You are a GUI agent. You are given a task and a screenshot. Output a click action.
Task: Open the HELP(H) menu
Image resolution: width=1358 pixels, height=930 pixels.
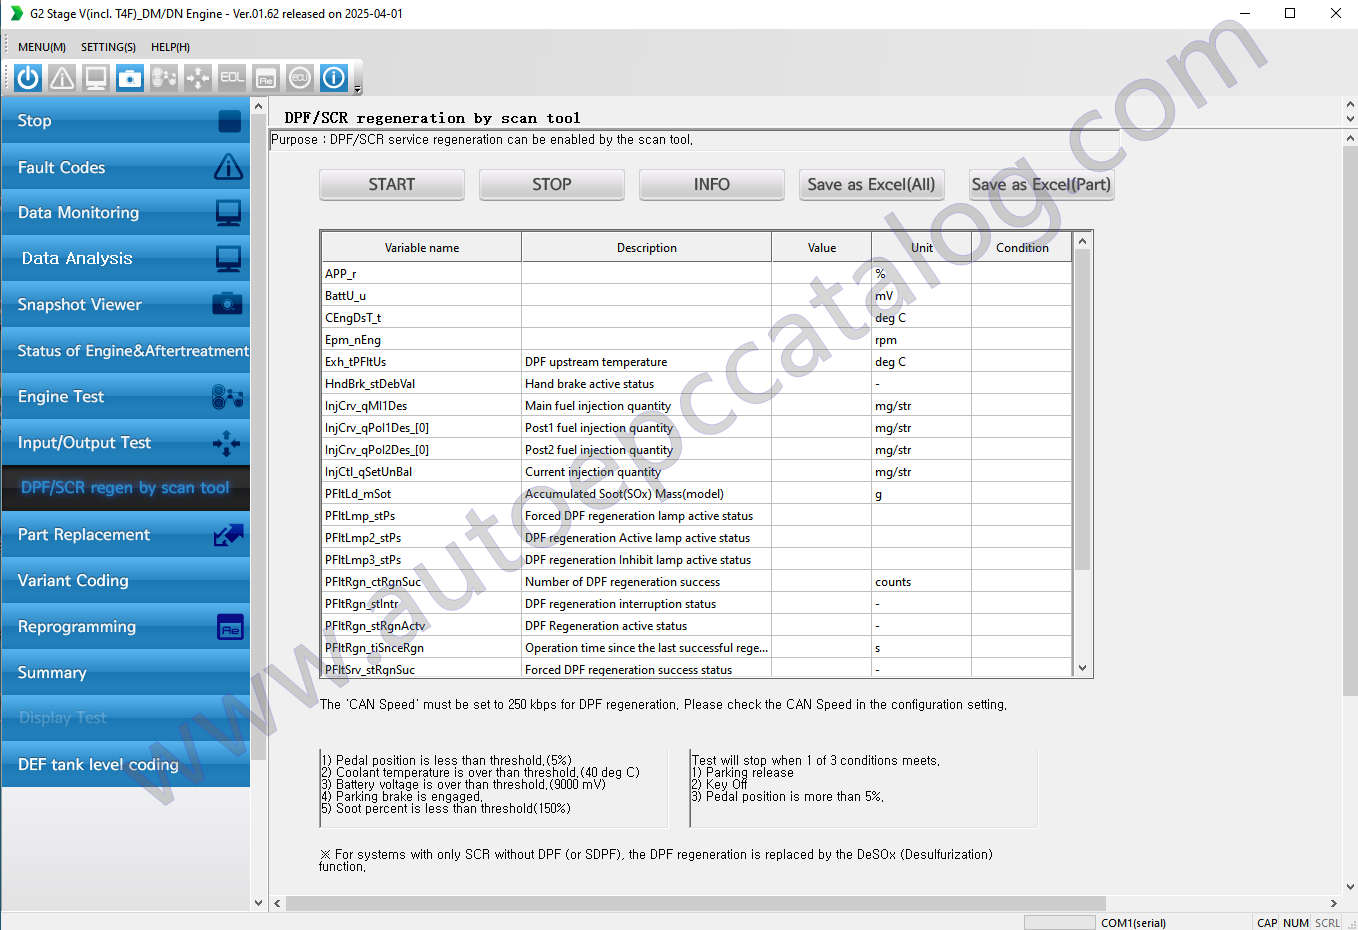pos(170,47)
